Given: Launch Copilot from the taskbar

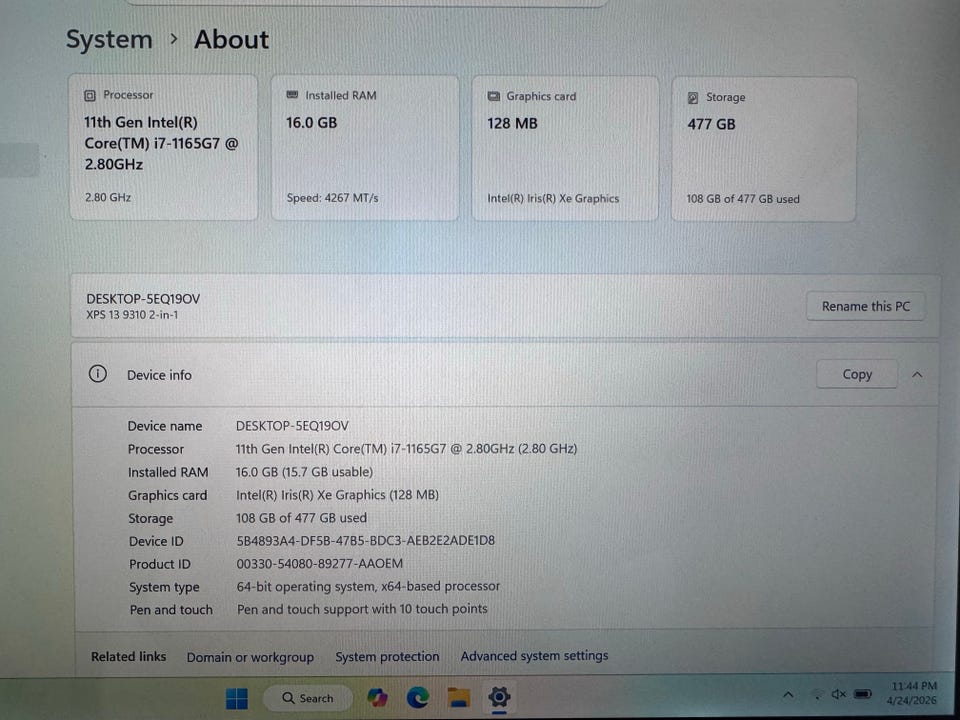Looking at the screenshot, I should coord(377,697).
